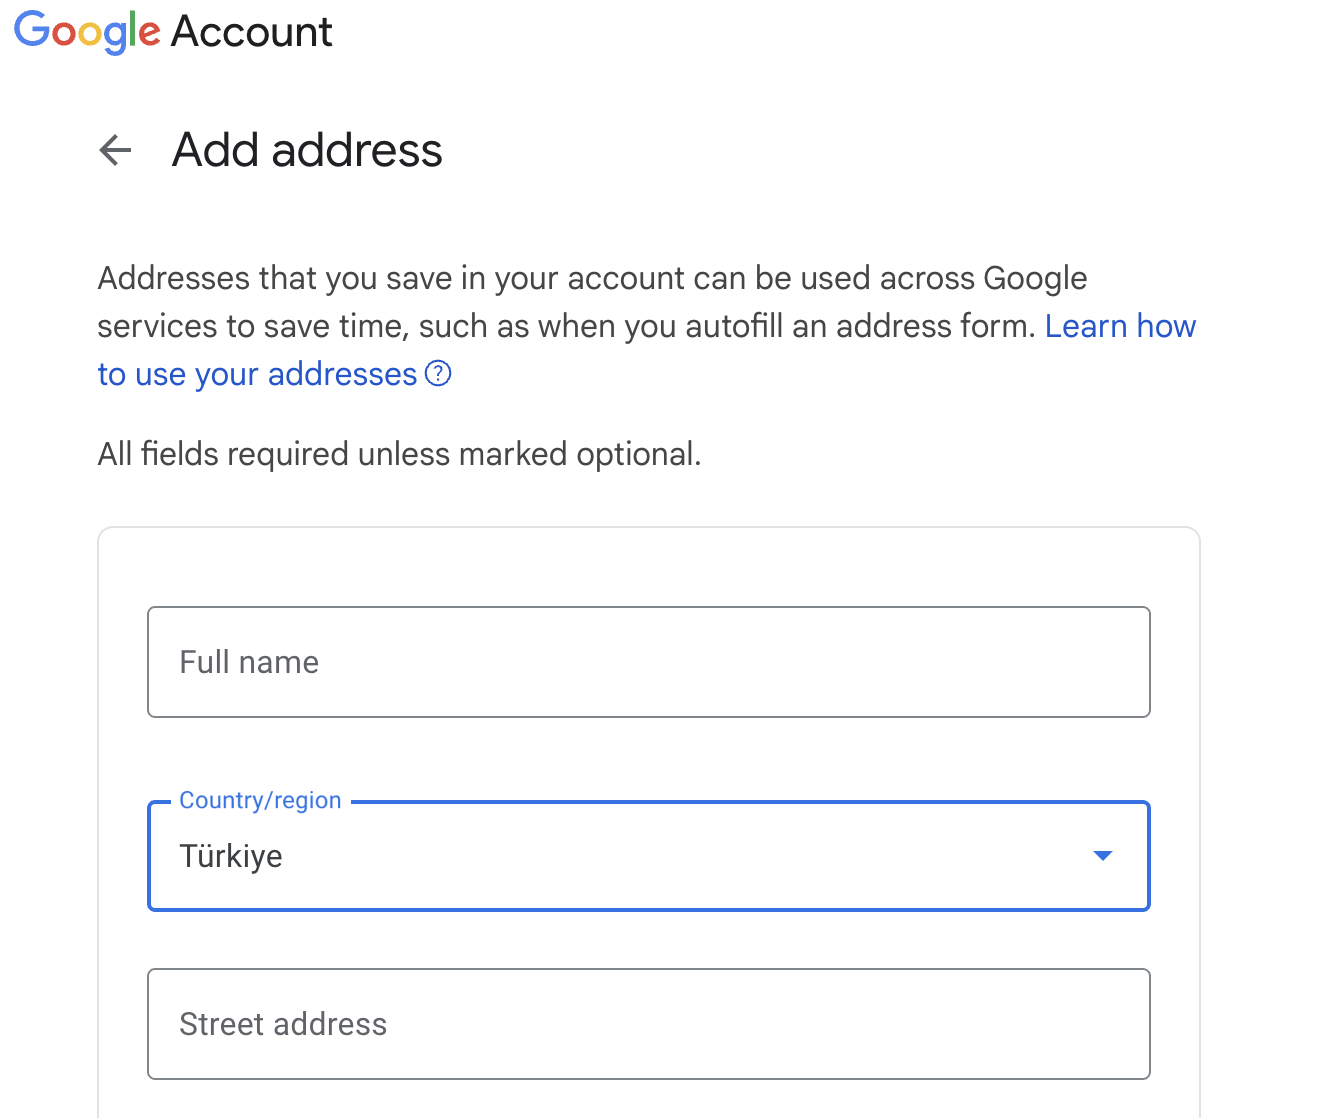Image resolution: width=1336 pixels, height=1118 pixels.
Task: Focus the Street address input field
Action: [649, 1024]
